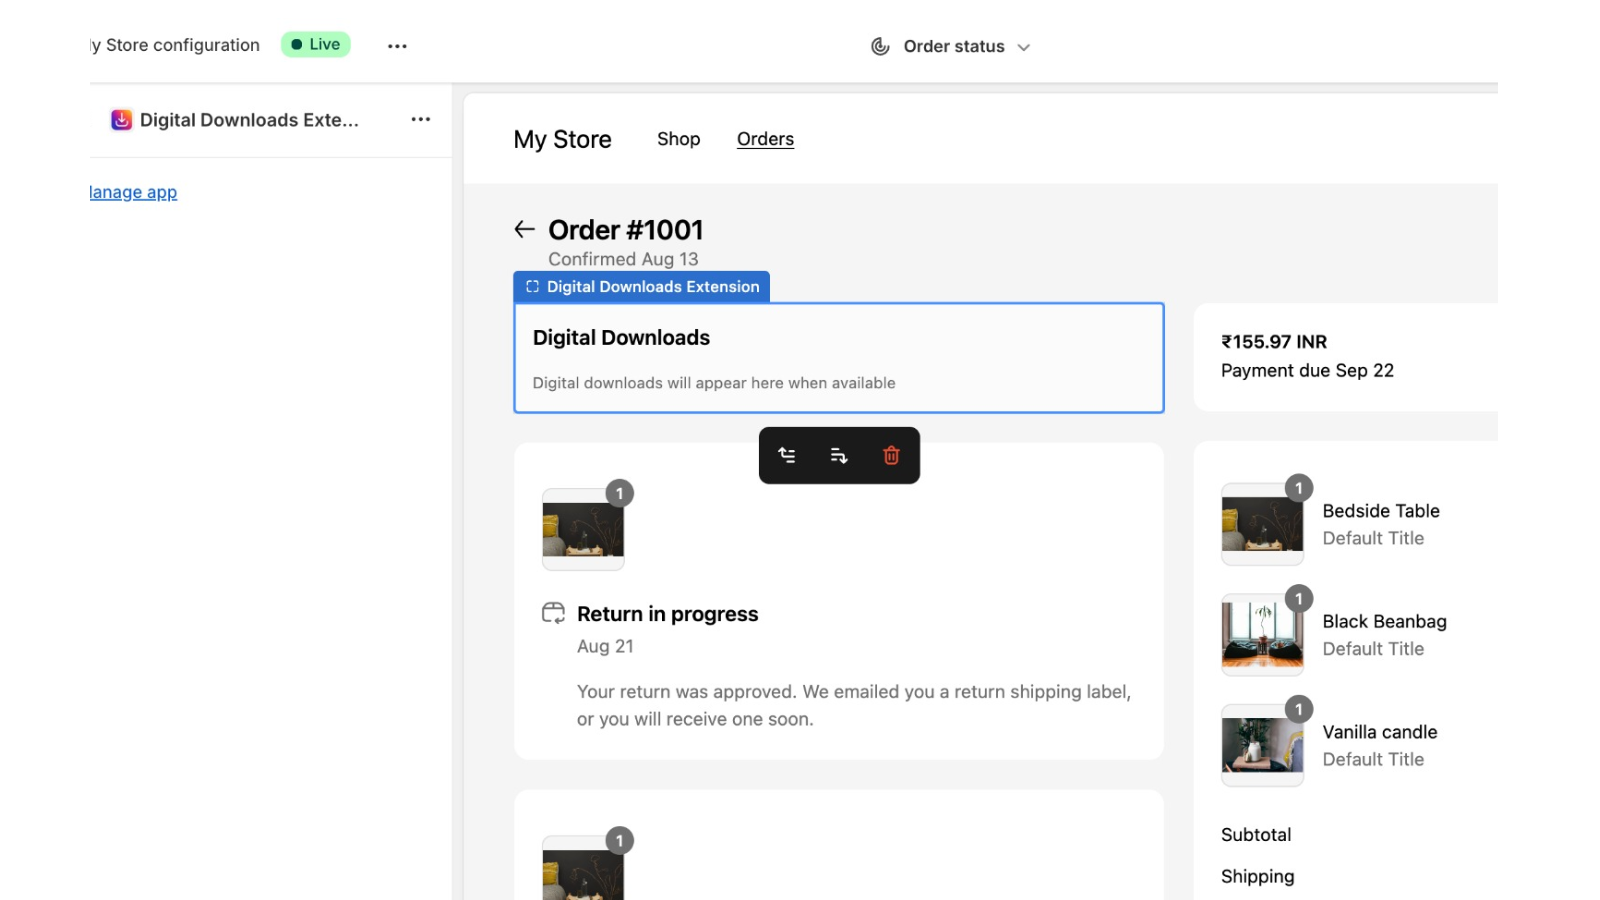The image size is (1600, 900).
Task: Click the My Store title
Action: [x=562, y=139]
